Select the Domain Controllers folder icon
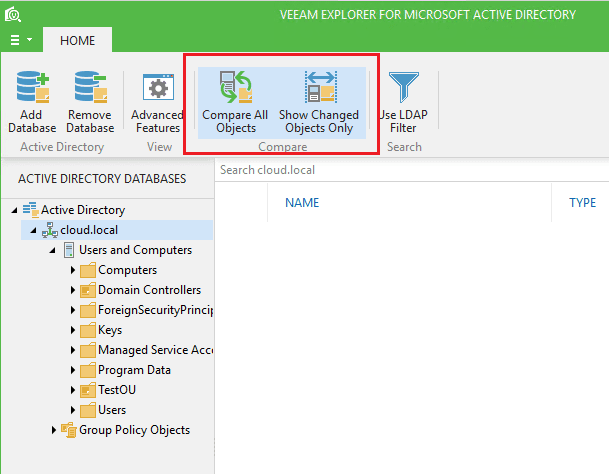Viewport: 609px width, 474px height. tap(88, 290)
